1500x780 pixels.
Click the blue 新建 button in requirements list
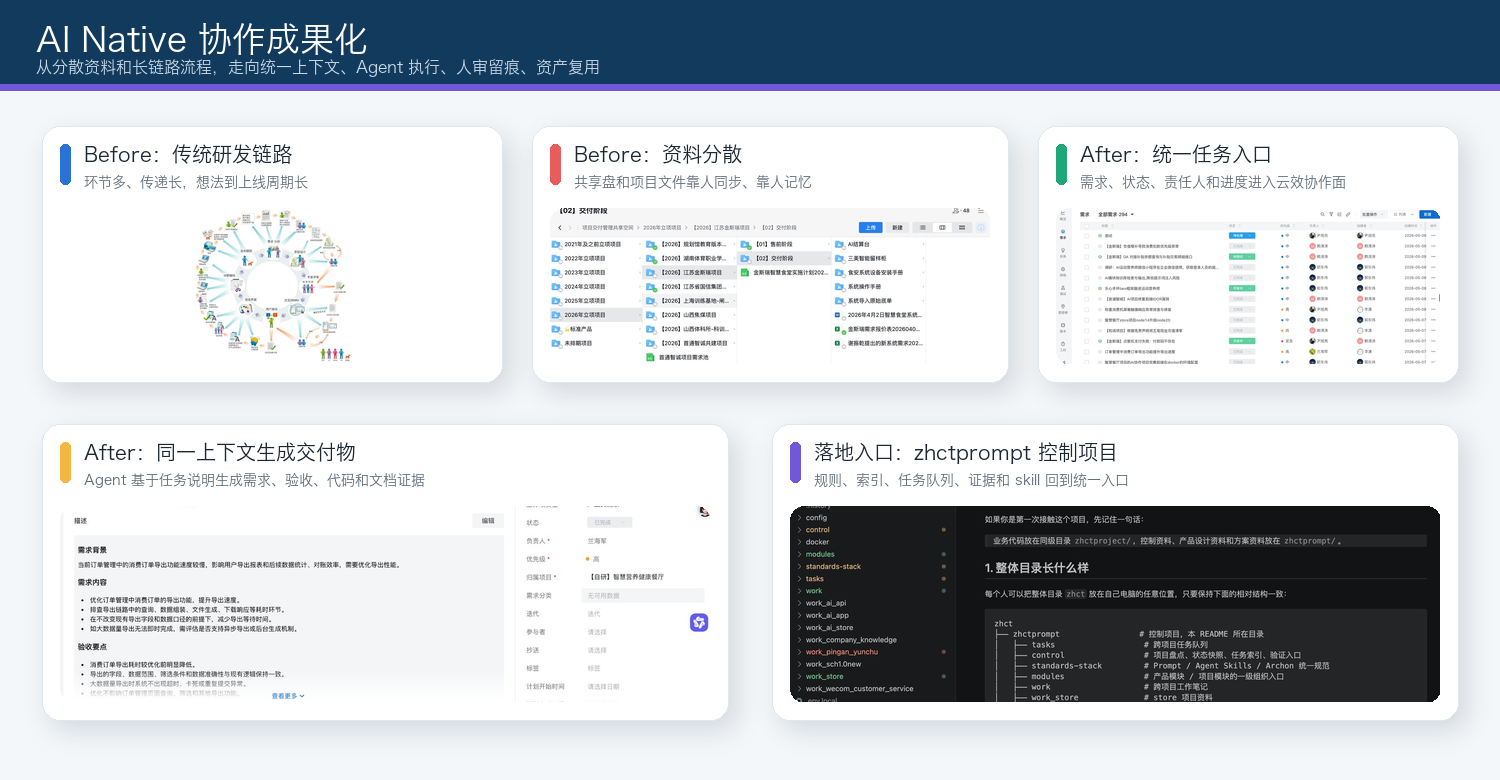click(1429, 214)
